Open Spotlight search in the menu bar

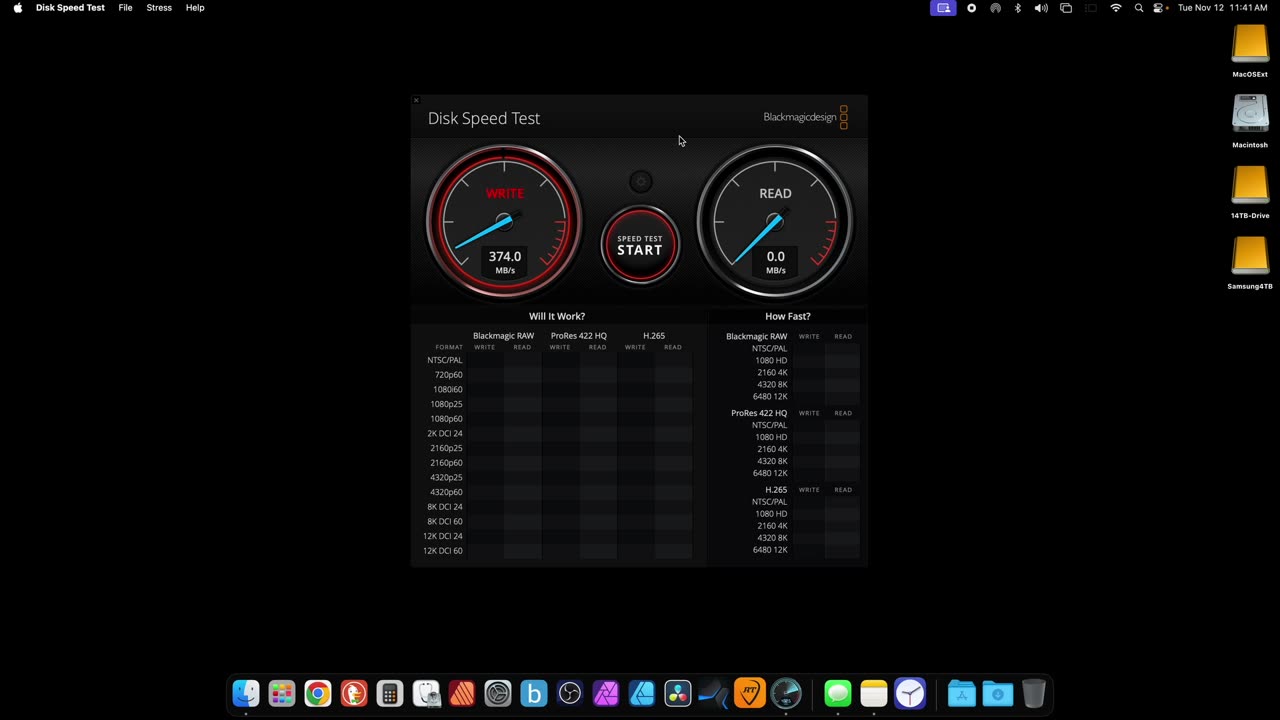[x=1139, y=7]
